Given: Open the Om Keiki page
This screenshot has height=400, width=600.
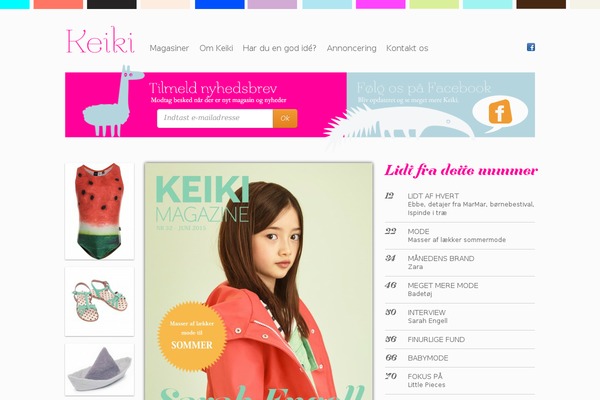Looking at the screenshot, I should [x=216, y=48].
